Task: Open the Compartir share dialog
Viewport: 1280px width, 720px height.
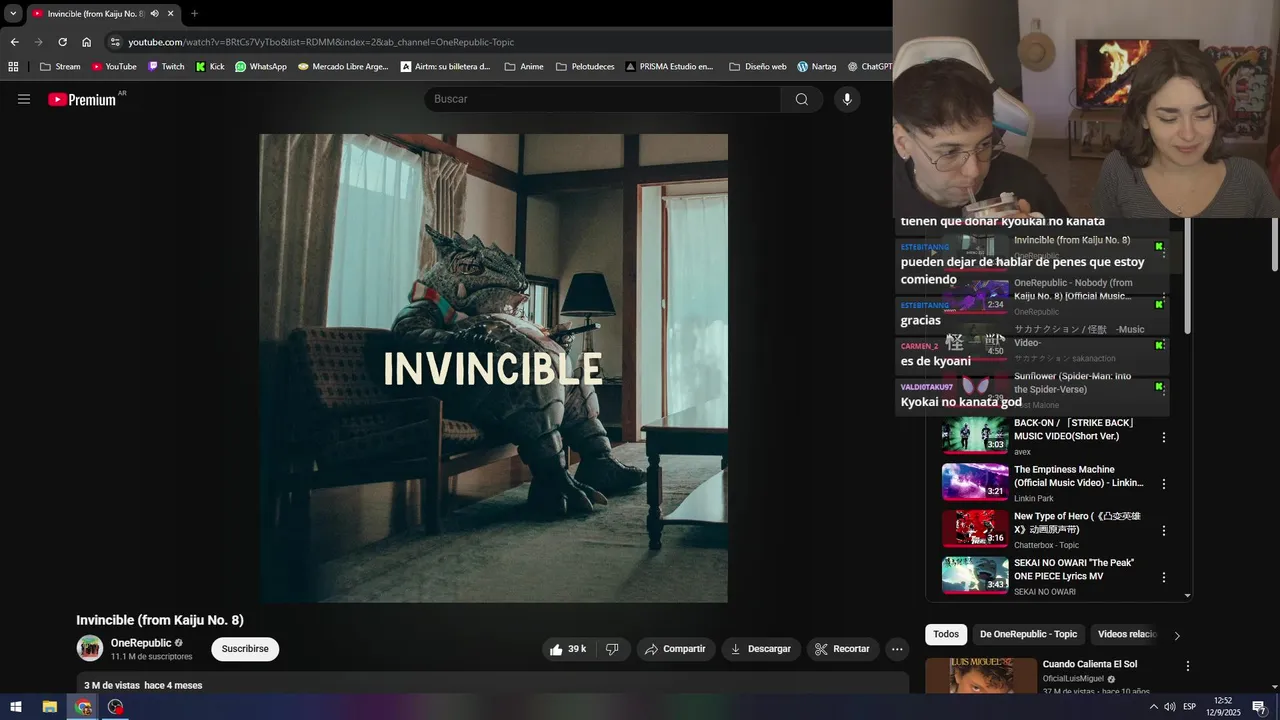Action: pos(676,649)
